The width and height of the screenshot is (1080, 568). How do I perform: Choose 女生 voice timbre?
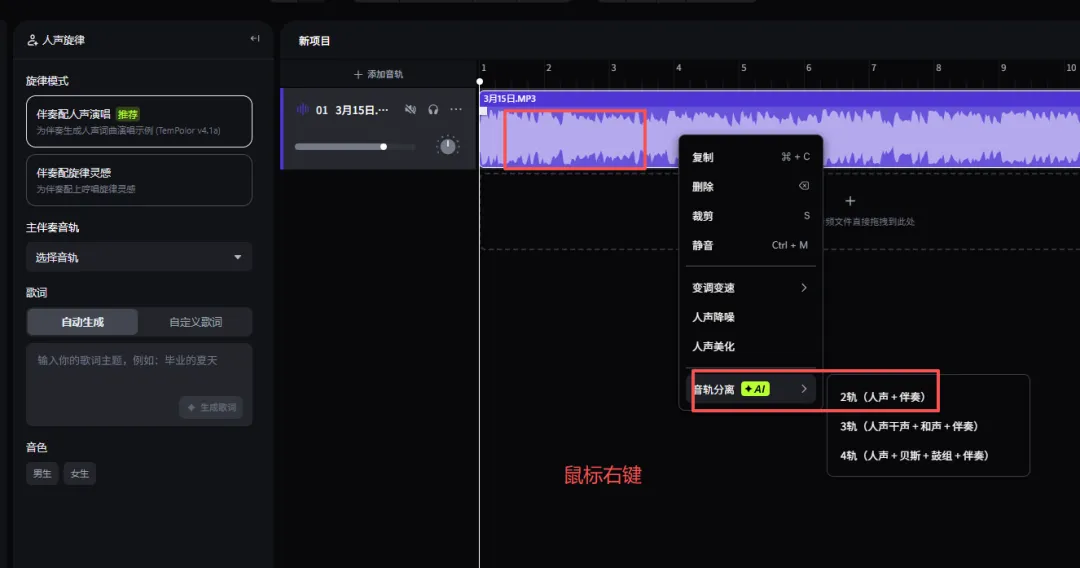point(80,474)
